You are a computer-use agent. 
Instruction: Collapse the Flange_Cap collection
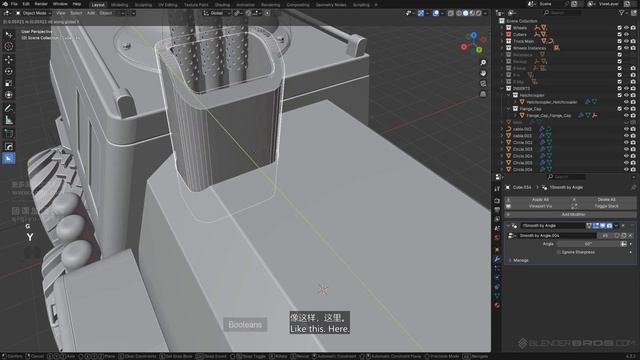509,109
